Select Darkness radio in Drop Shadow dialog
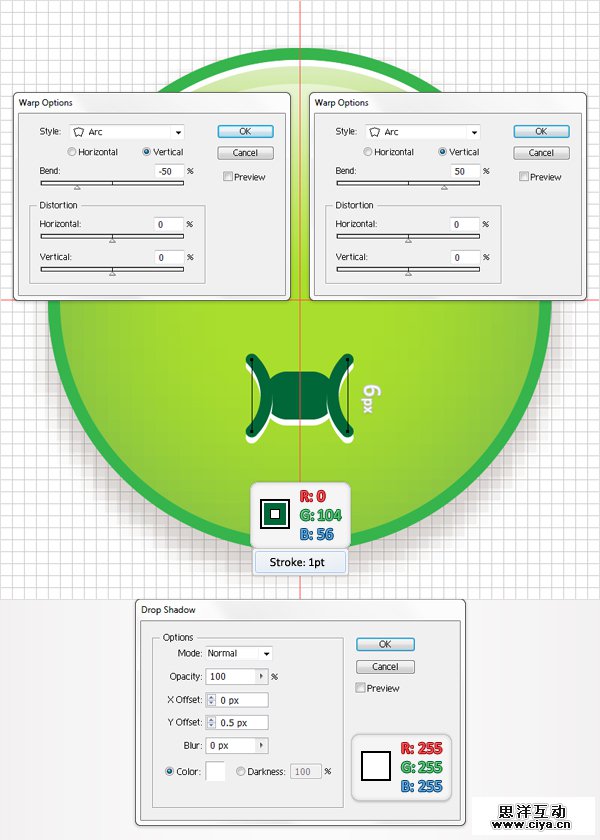Screen dimensions: 600x840 [241, 771]
